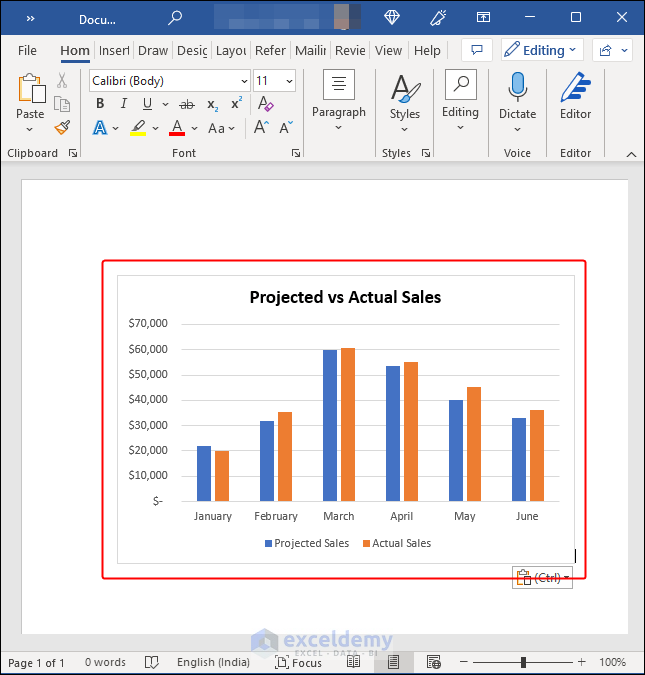Switch to the Review tab
Image resolution: width=645 pixels, height=675 pixels.
tap(350, 50)
